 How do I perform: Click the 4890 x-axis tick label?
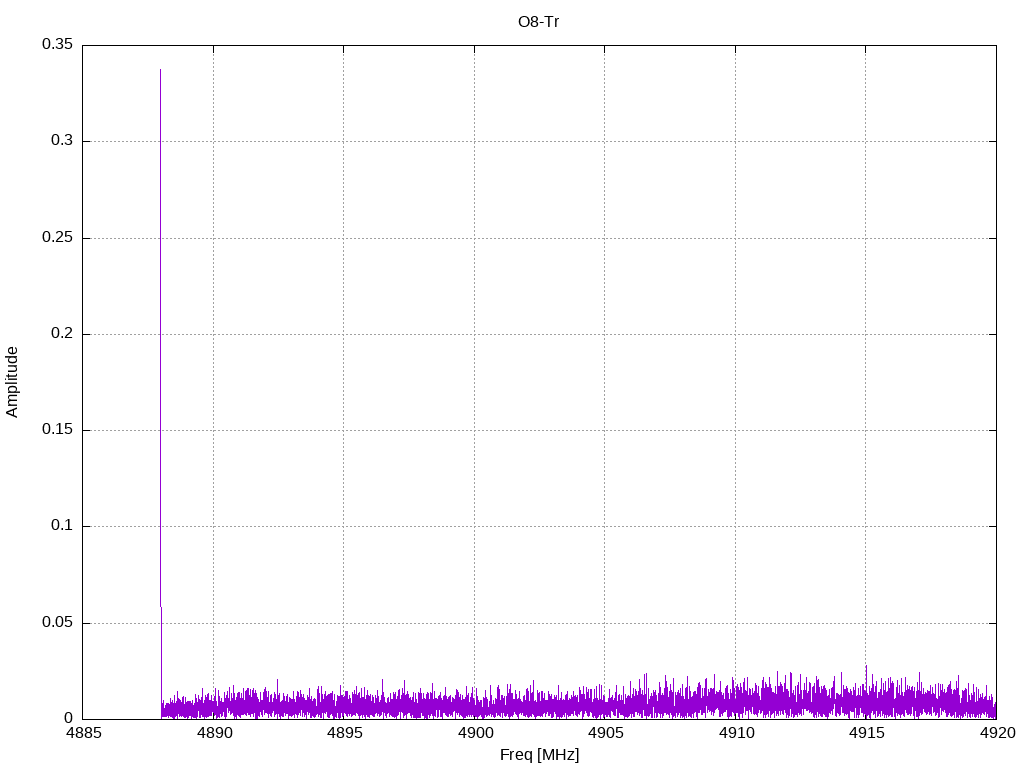pos(213,734)
